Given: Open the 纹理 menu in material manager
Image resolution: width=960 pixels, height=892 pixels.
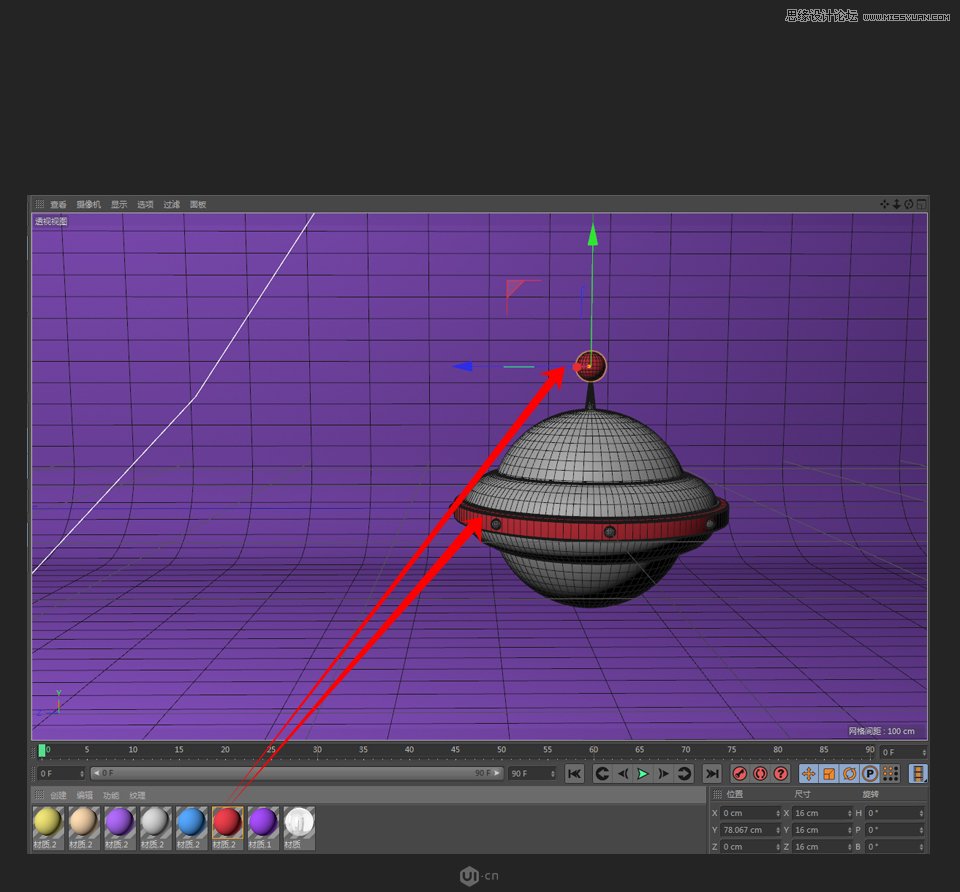Looking at the screenshot, I should pos(136,795).
